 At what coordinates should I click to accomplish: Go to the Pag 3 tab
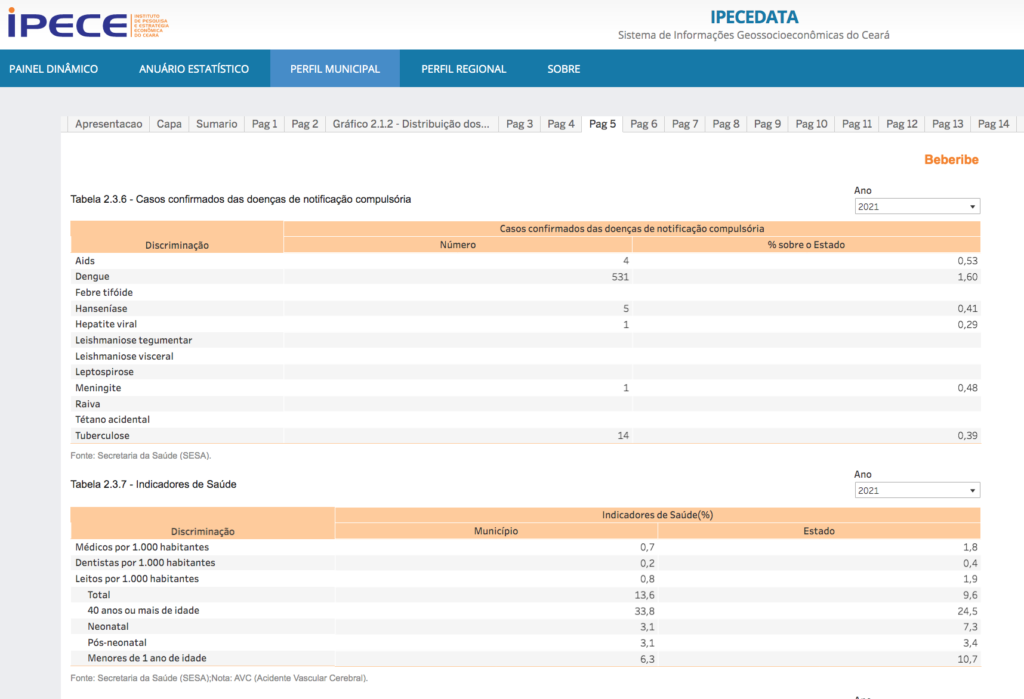click(520, 124)
